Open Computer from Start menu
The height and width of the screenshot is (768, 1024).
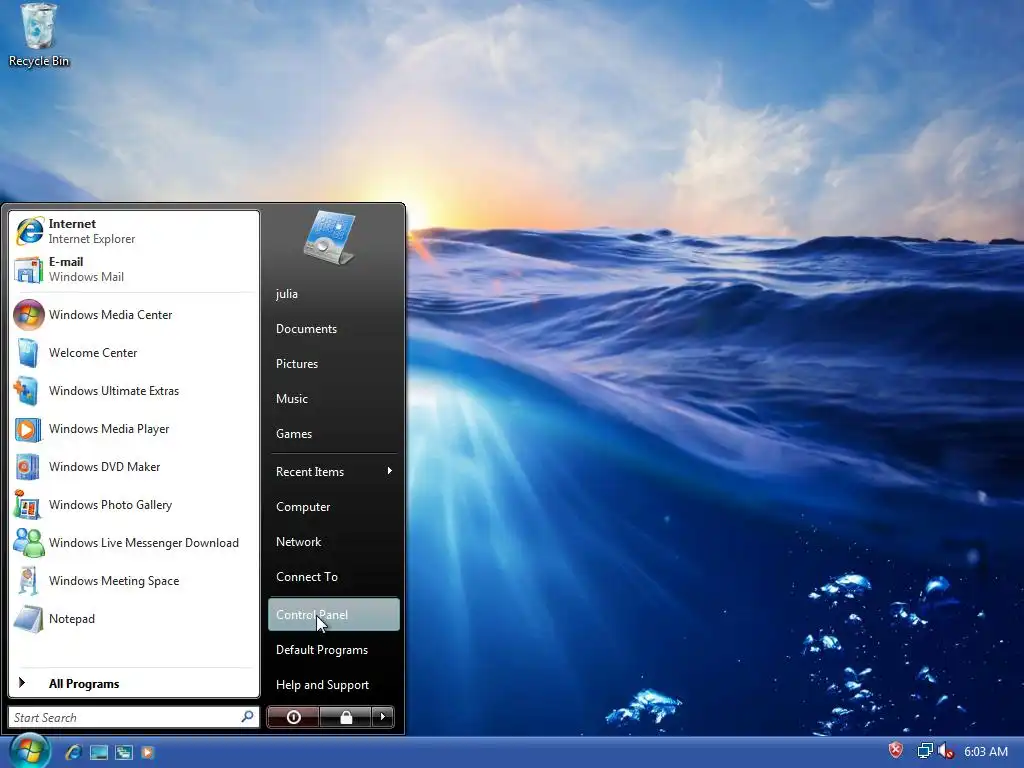(x=334, y=507)
